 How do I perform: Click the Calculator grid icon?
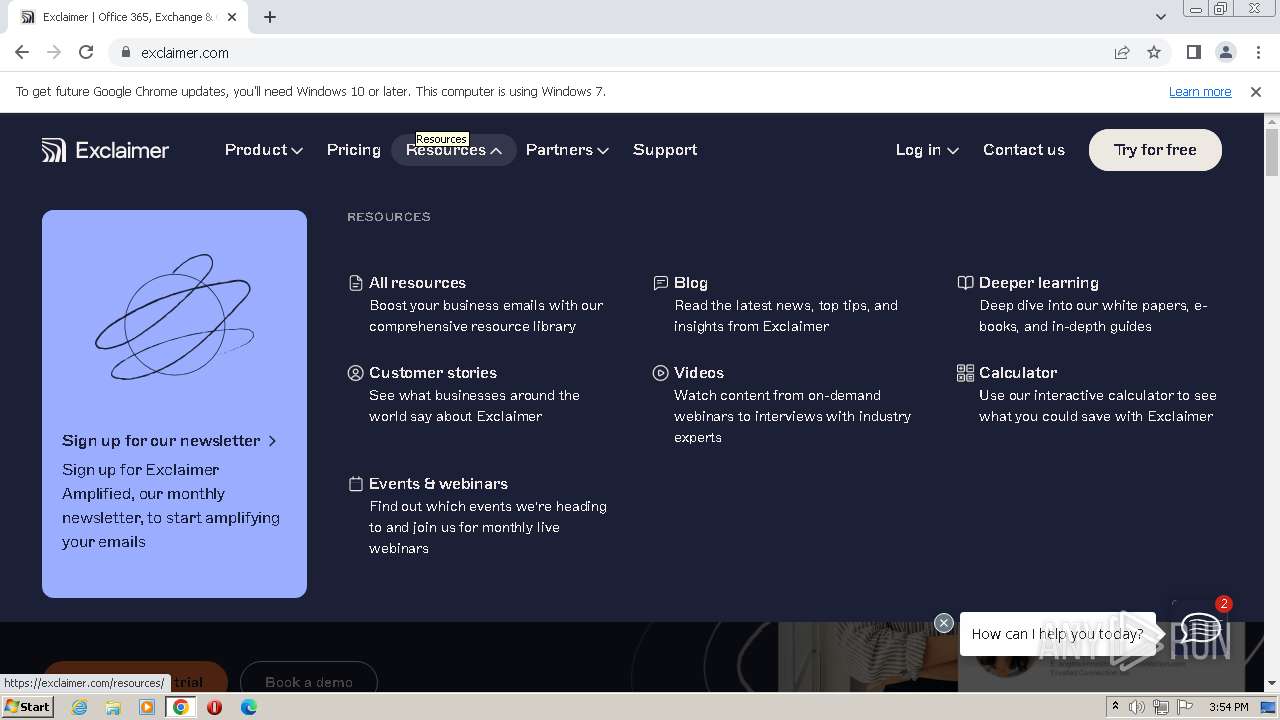pyautogui.click(x=965, y=373)
